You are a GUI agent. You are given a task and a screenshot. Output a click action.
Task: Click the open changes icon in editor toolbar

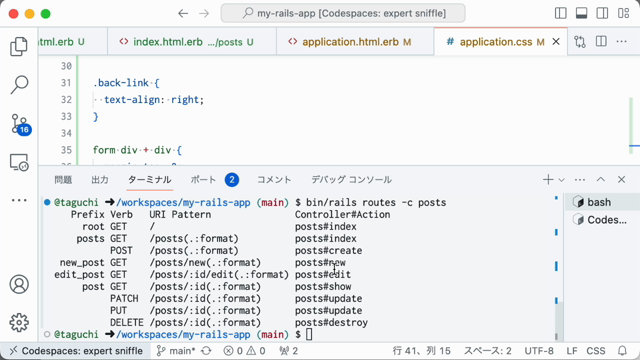580,42
